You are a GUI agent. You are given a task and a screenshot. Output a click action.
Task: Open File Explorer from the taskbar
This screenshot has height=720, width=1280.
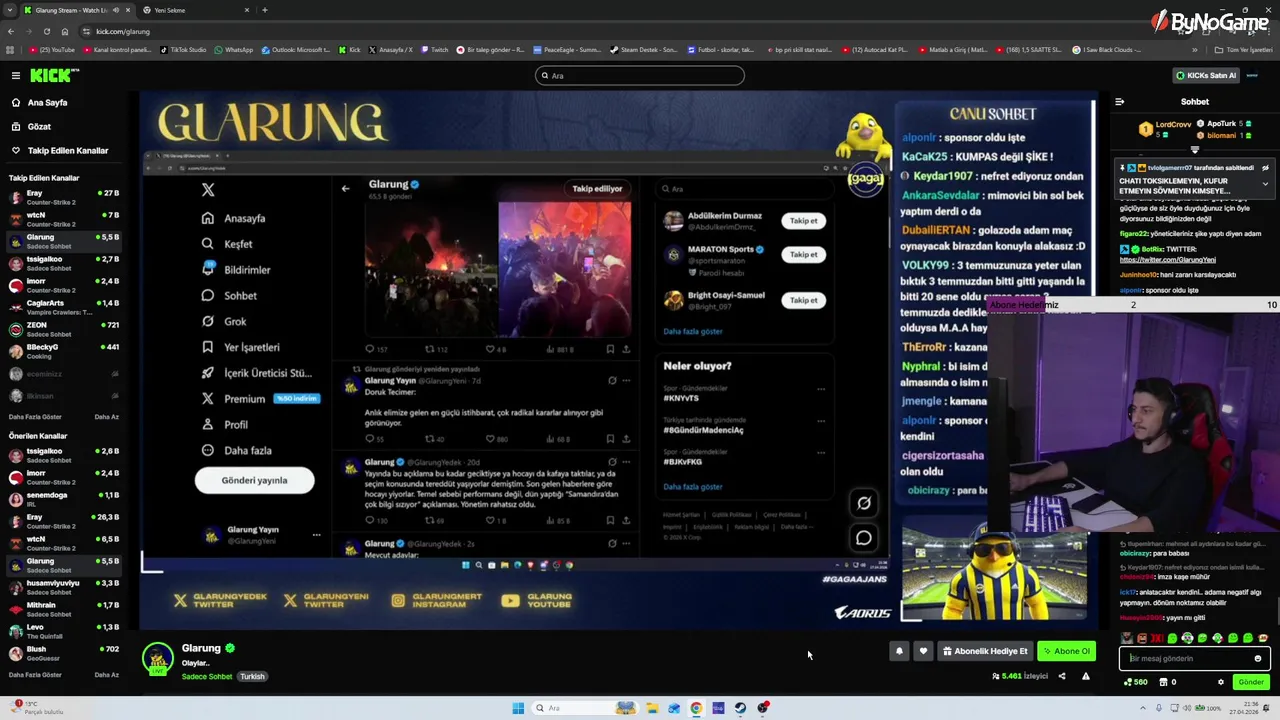point(652,708)
